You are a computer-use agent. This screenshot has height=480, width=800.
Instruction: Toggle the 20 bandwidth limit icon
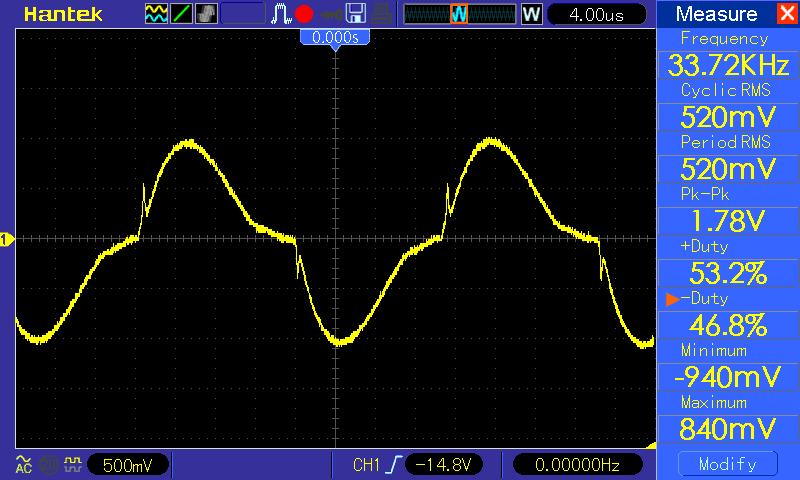click(x=48, y=465)
